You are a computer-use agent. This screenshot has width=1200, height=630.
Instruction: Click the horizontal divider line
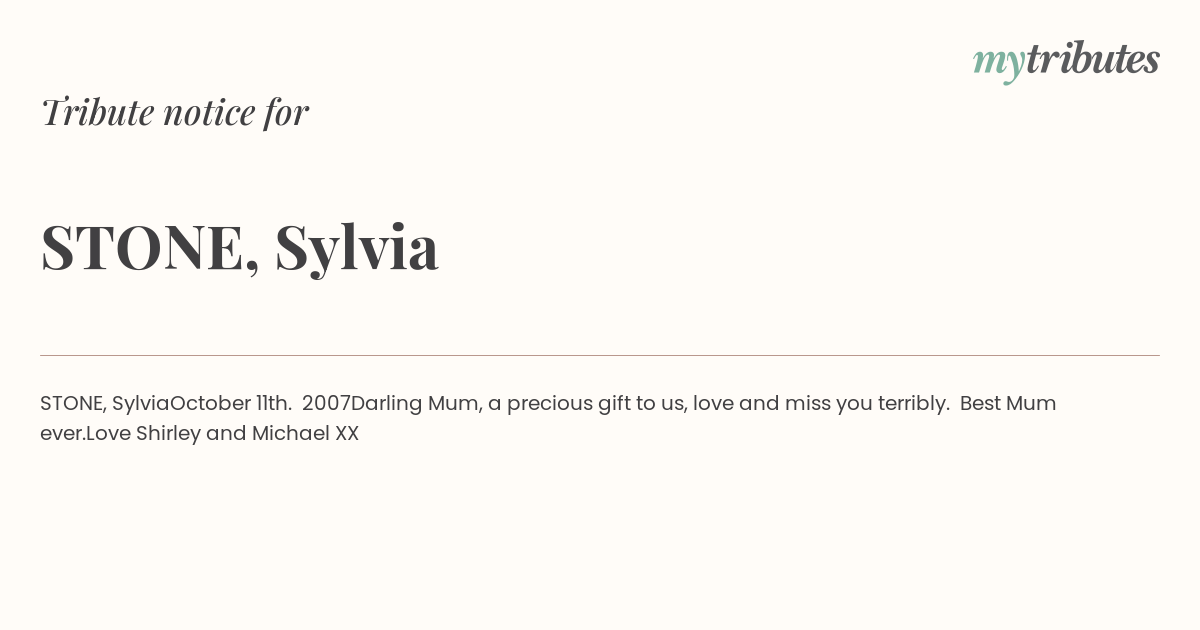tap(600, 355)
